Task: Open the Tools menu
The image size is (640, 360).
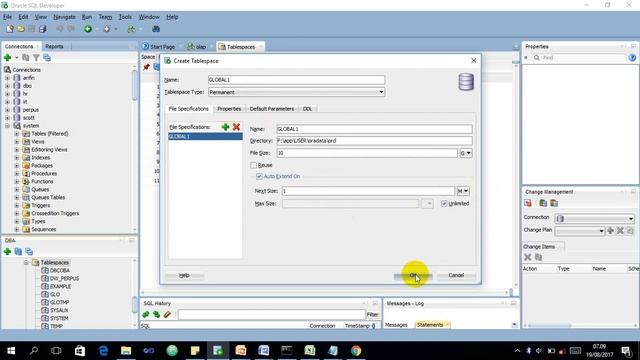Action: pyautogui.click(x=125, y=17)
